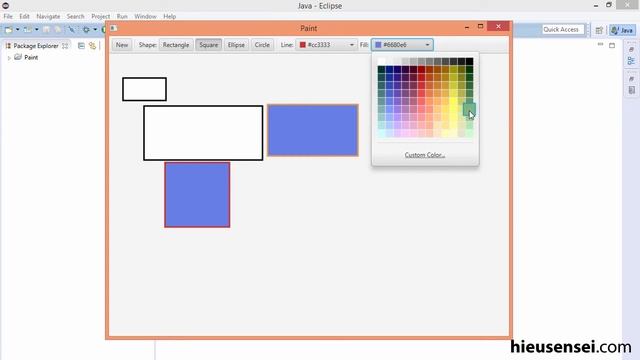Open the New wizard dropdown arrow in Eclipse

point(17,30)
